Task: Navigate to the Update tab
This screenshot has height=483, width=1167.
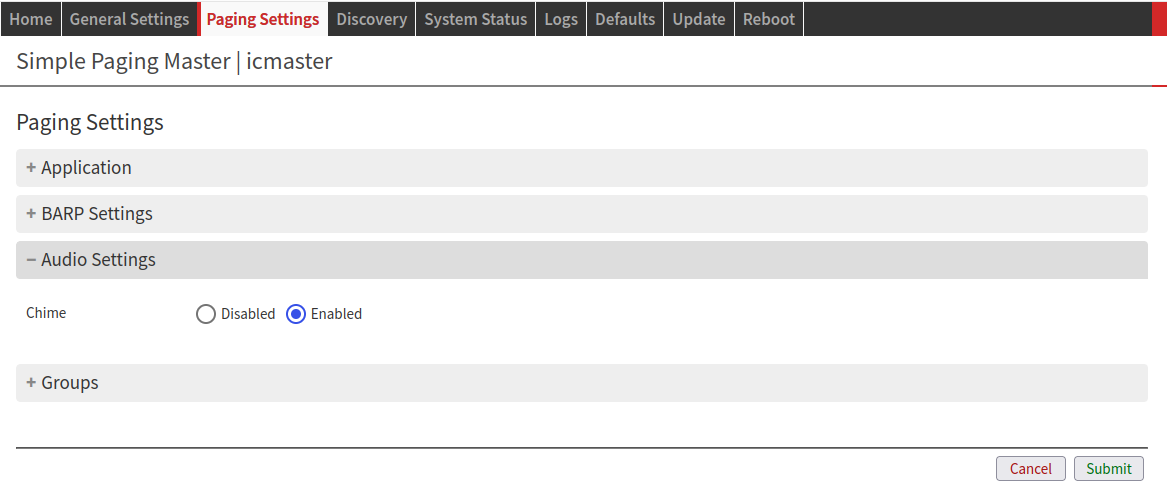Action: [x=698, y=19]
